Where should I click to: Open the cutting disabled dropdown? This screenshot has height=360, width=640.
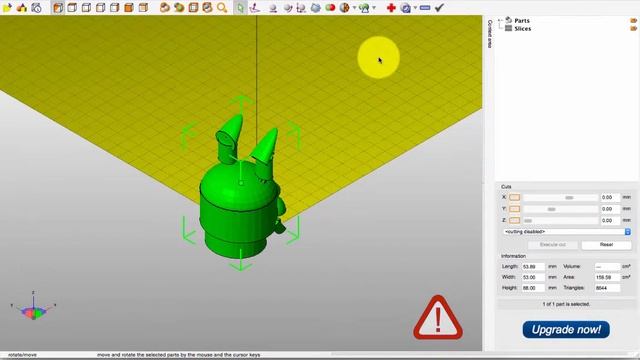[567, 232]
